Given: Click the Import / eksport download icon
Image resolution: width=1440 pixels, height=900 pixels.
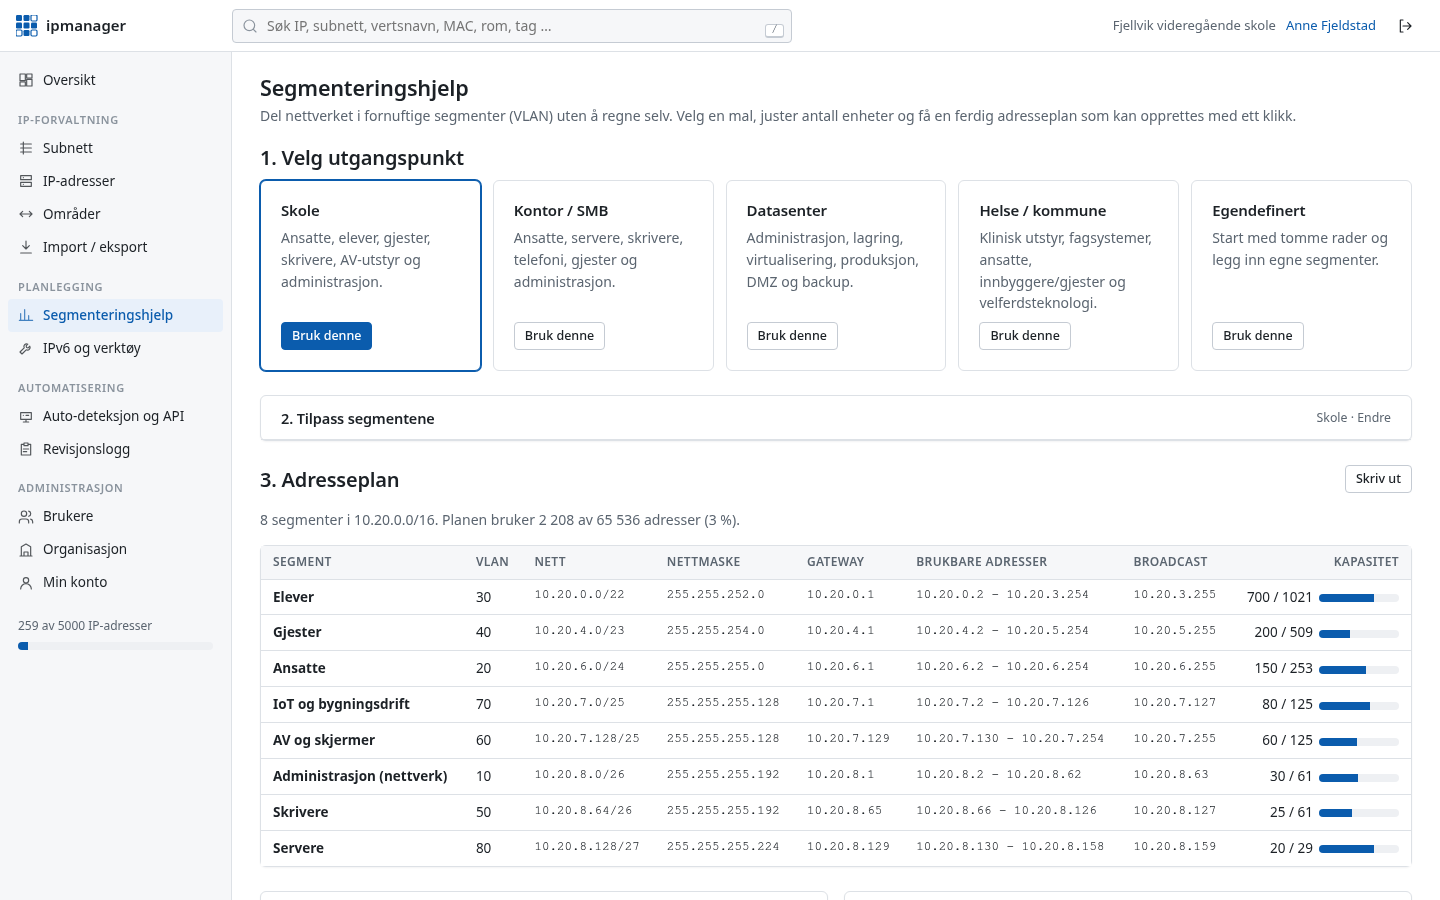Looking at the screenshot, I should pyautogui.click(x=26, y=247).
